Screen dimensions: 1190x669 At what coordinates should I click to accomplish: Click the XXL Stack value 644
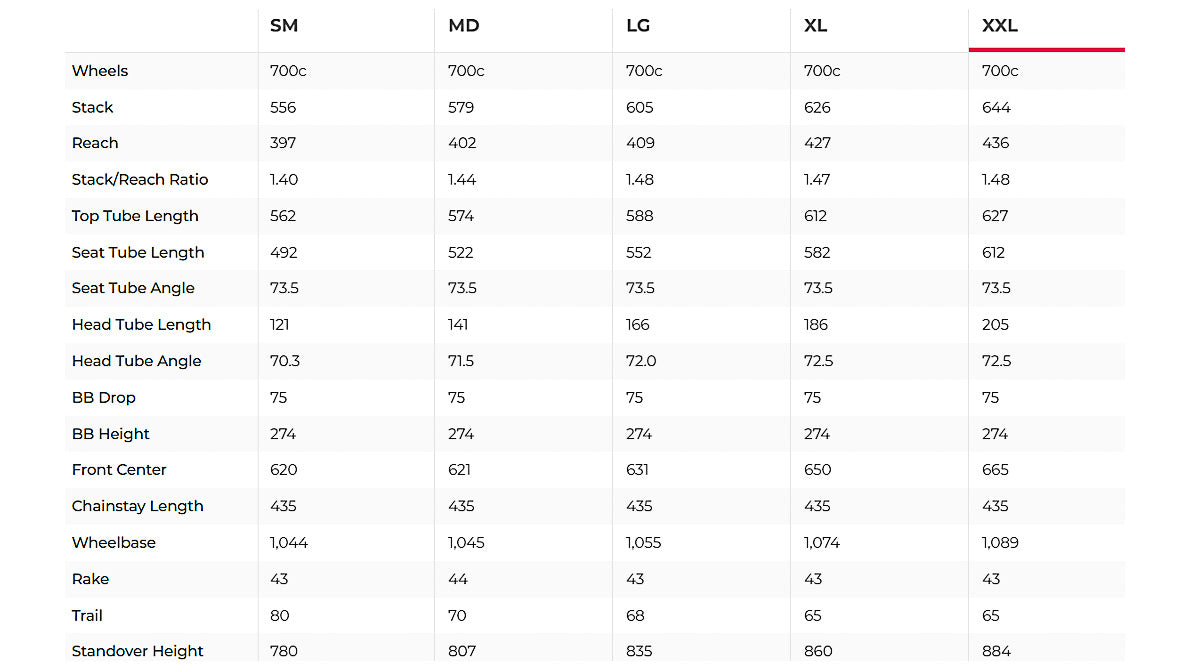(997, 107)
